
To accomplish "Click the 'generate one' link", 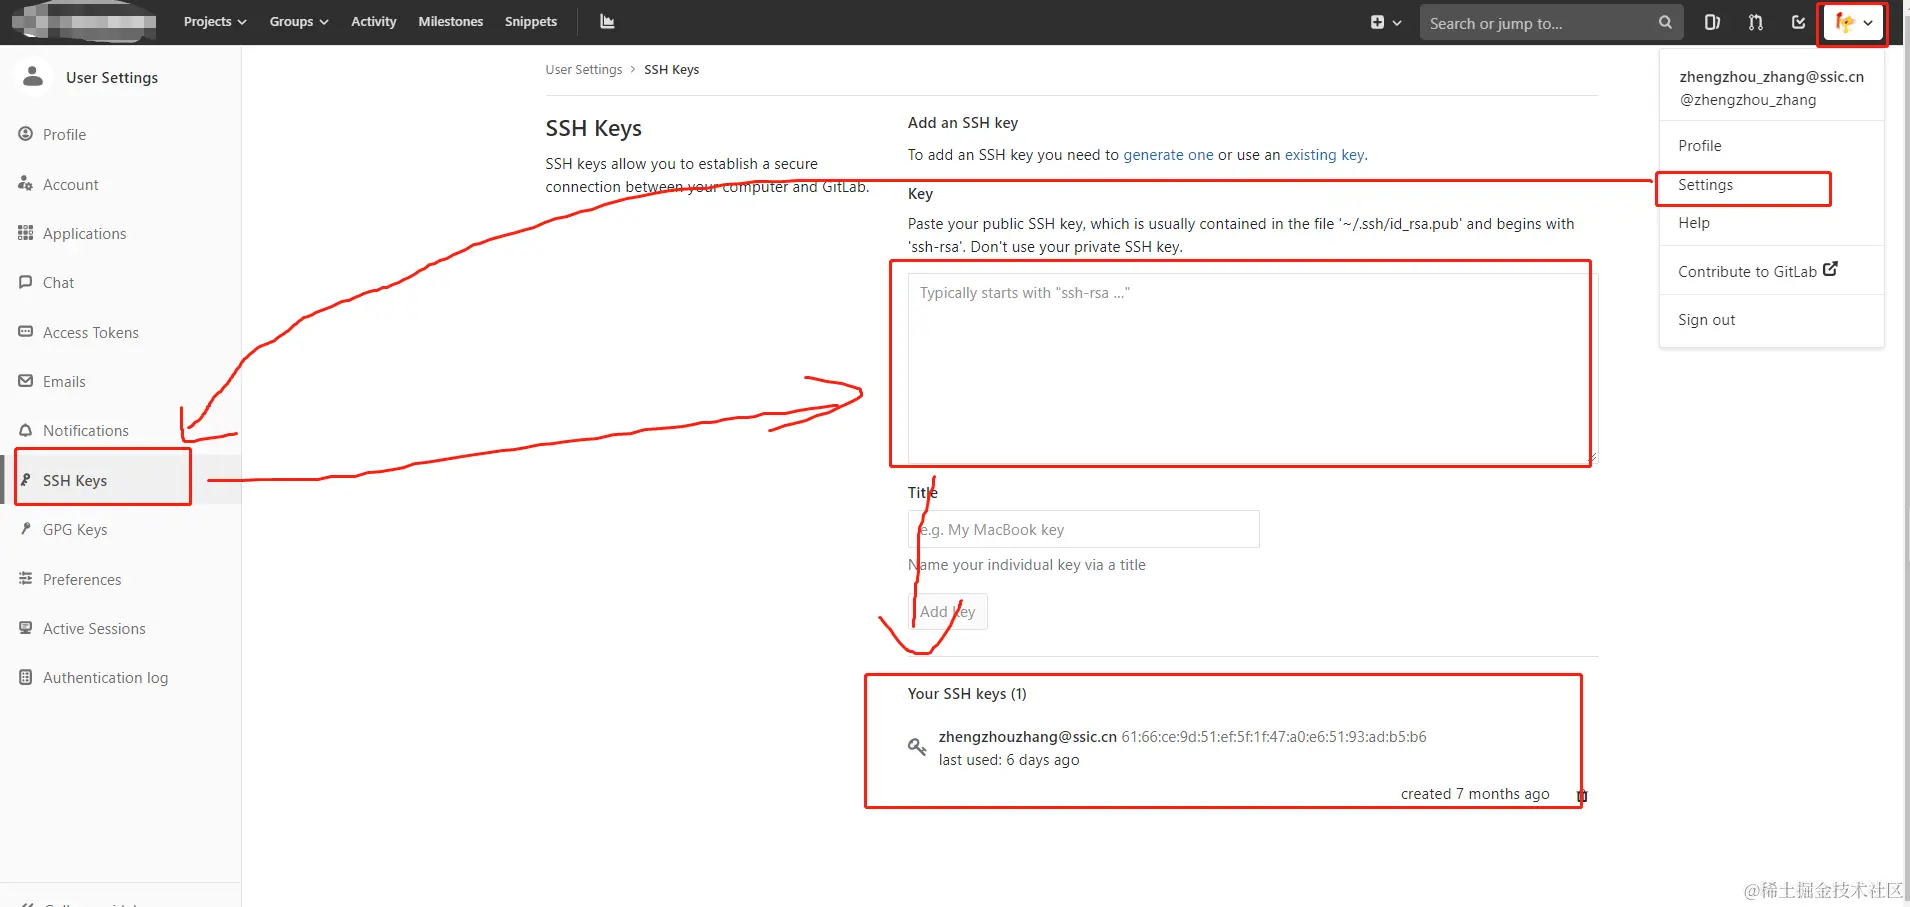I will point(1168,155).
